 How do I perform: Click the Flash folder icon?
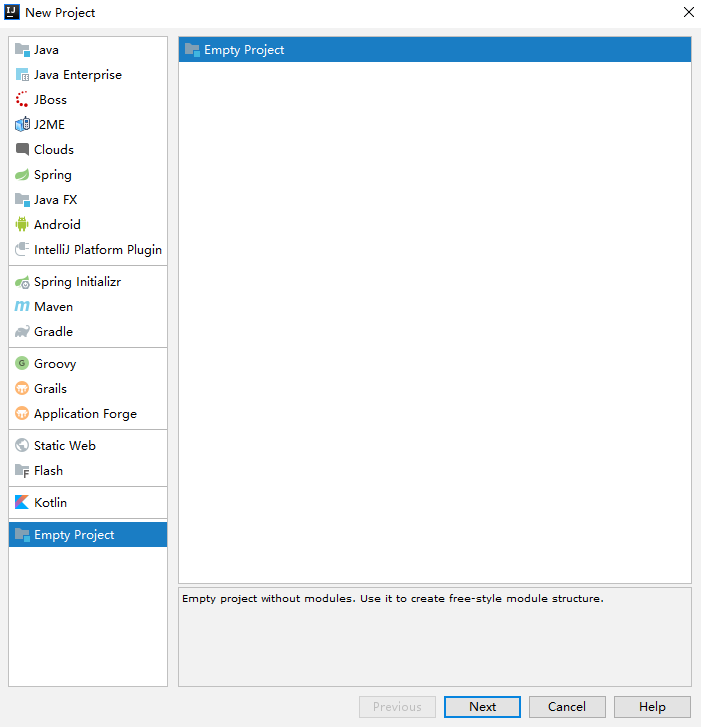click(22, 471)
